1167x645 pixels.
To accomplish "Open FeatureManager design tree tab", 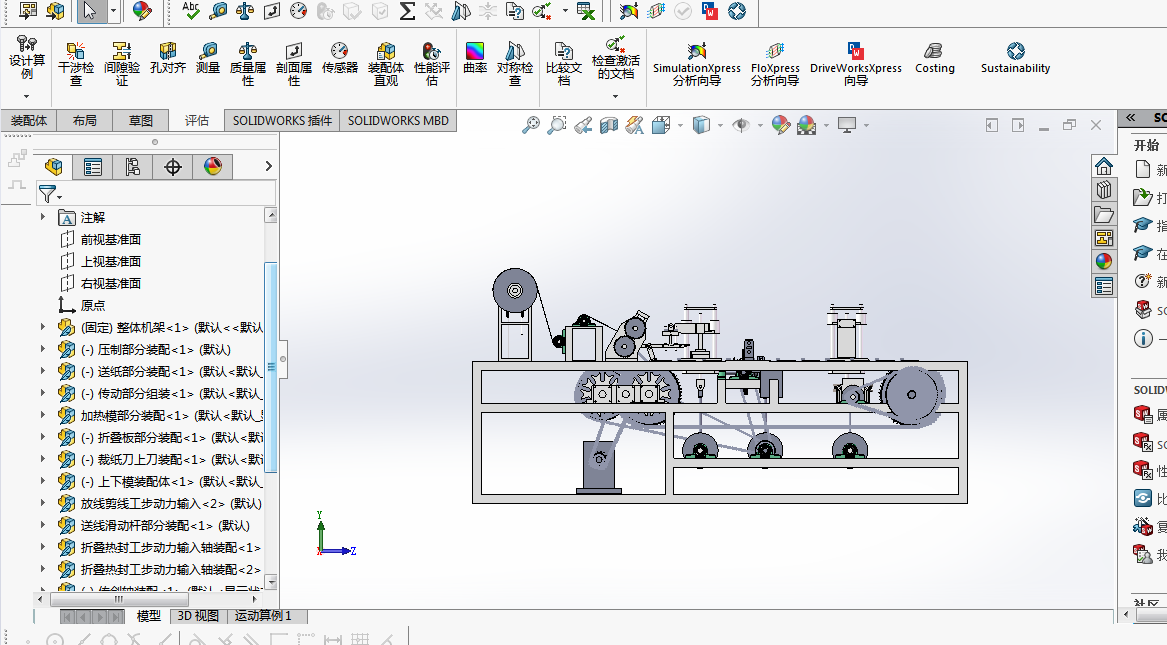I will tap(54, 167).
